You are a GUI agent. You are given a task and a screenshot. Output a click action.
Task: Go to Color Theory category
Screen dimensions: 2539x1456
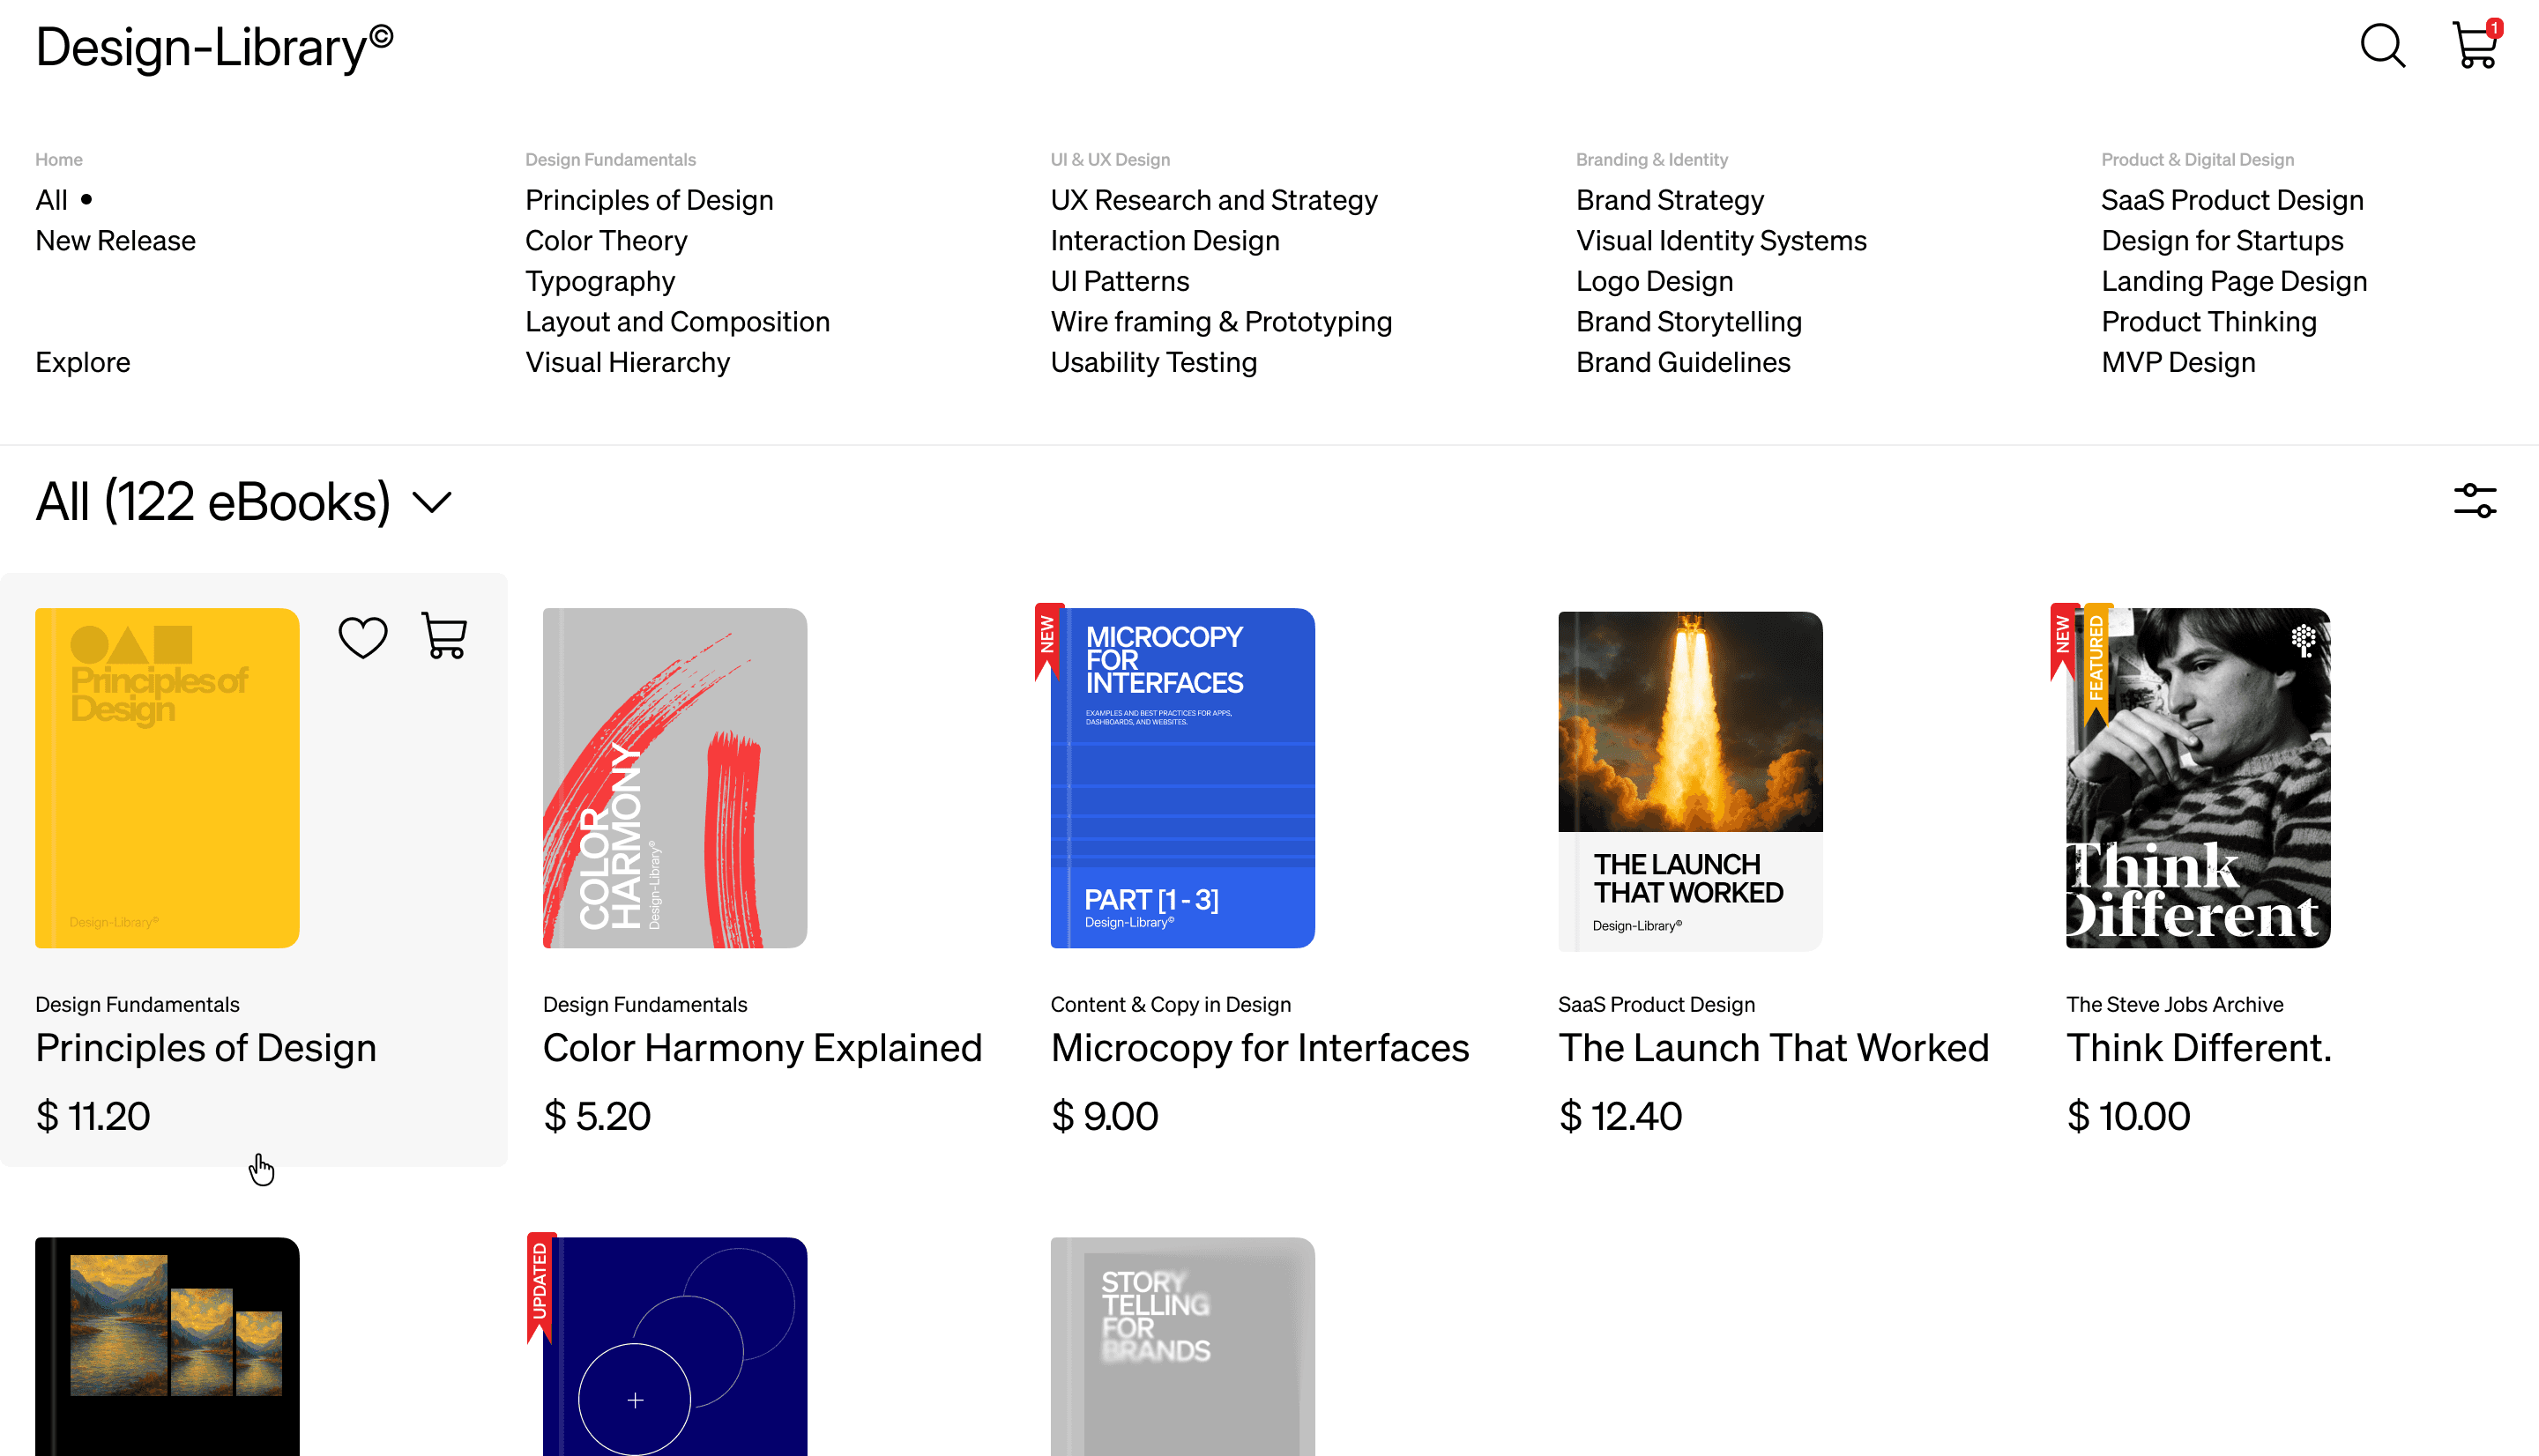pyautogui.click(x=606, y=241)
